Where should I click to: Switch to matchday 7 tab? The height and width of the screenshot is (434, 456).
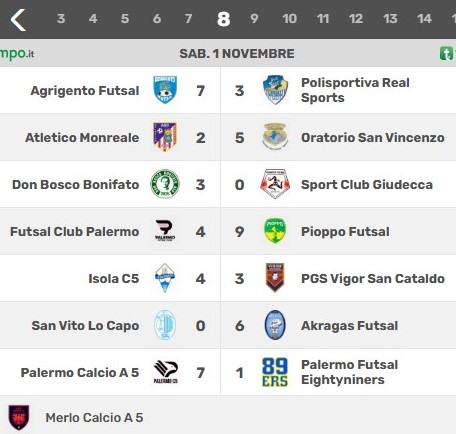pyautogui.click(x=188, y=18)
